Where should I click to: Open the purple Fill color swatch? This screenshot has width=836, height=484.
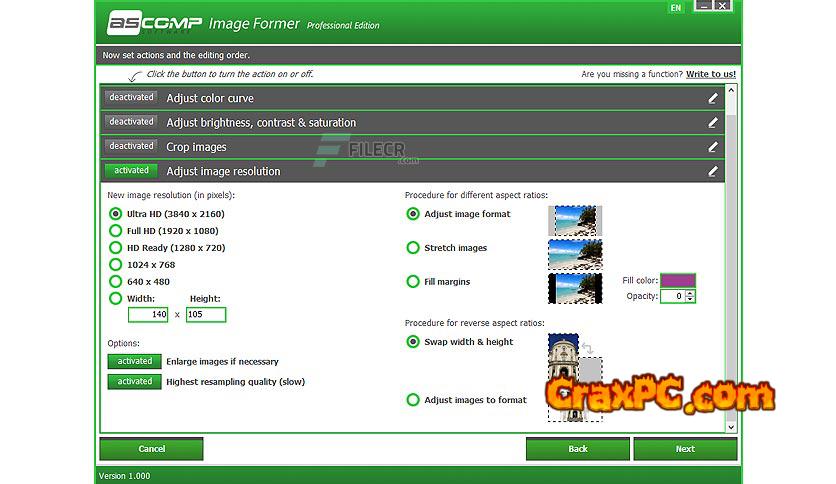click(x=678, y=280)
